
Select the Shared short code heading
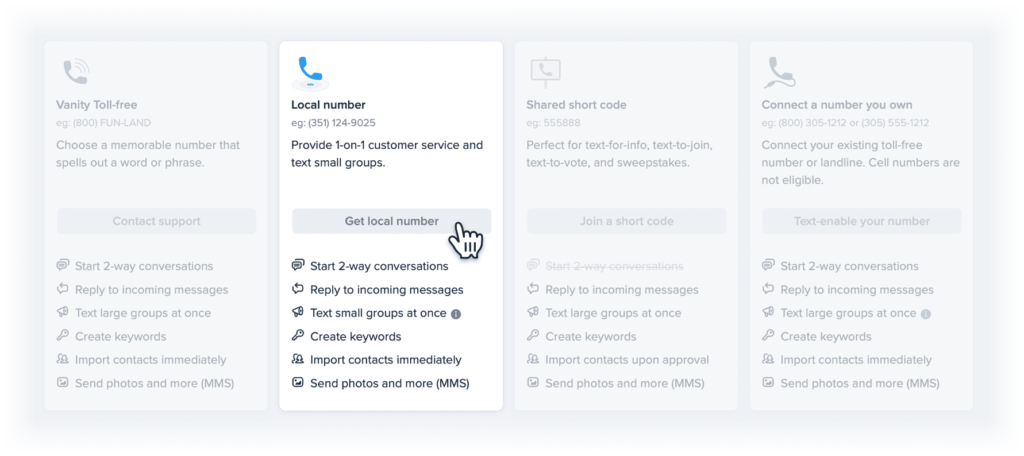pos(576,105)
